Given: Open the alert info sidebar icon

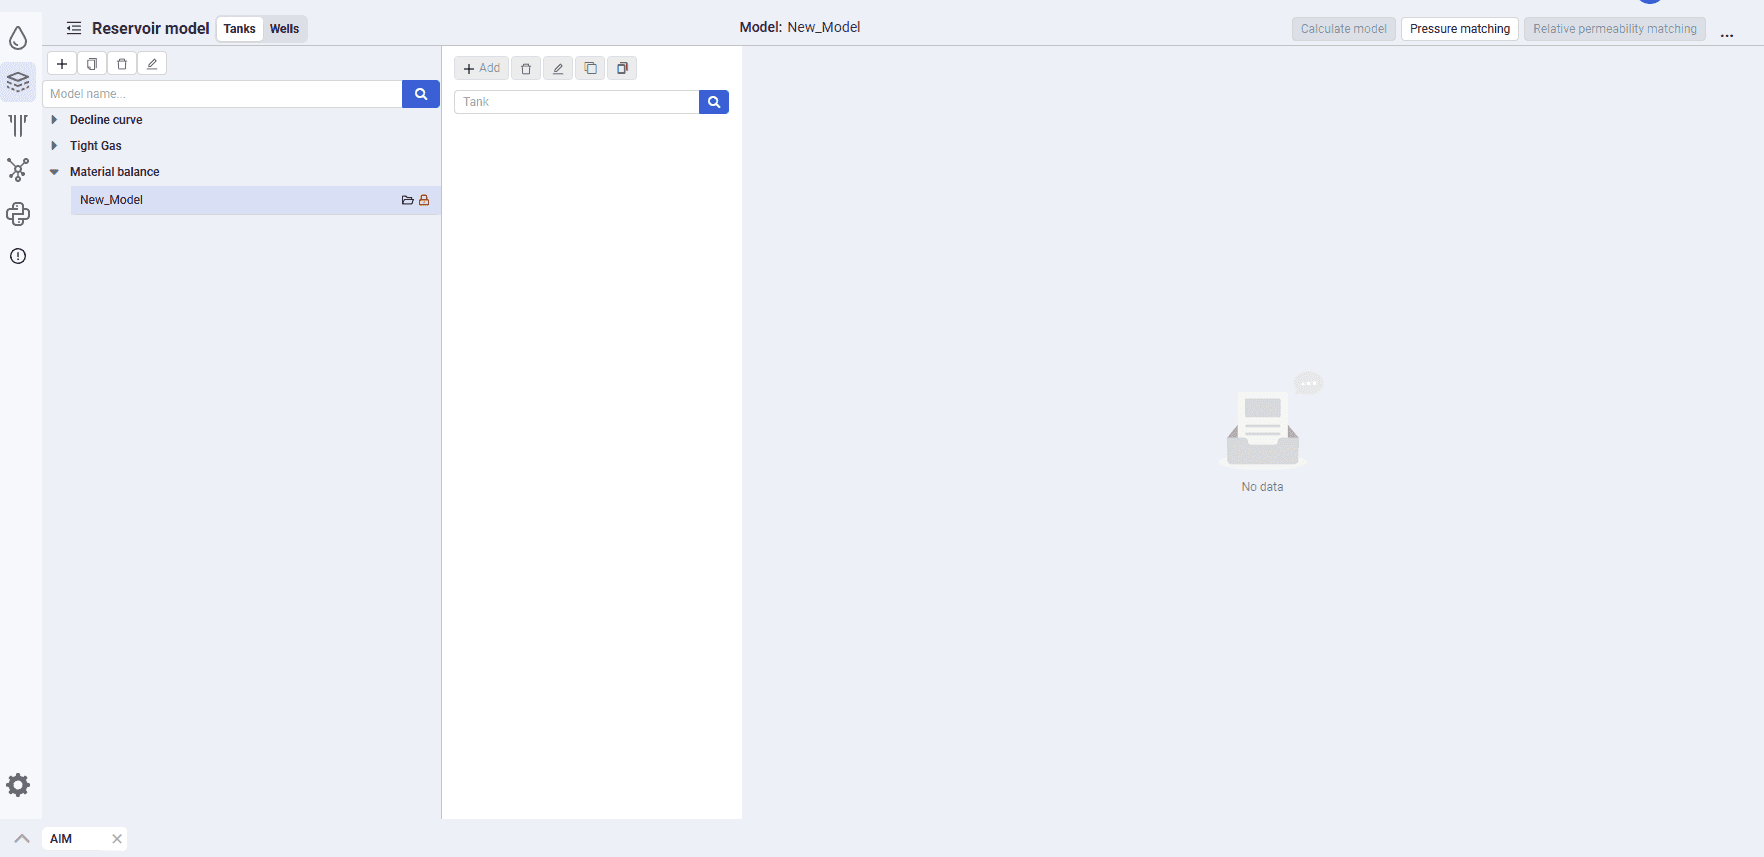Looking at the screenshot, I should point(18,256).
